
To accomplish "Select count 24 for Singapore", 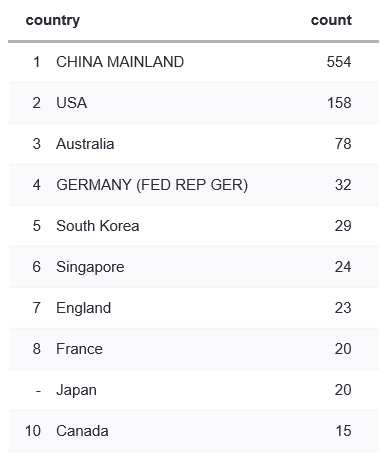I will [x=343, y=267].
